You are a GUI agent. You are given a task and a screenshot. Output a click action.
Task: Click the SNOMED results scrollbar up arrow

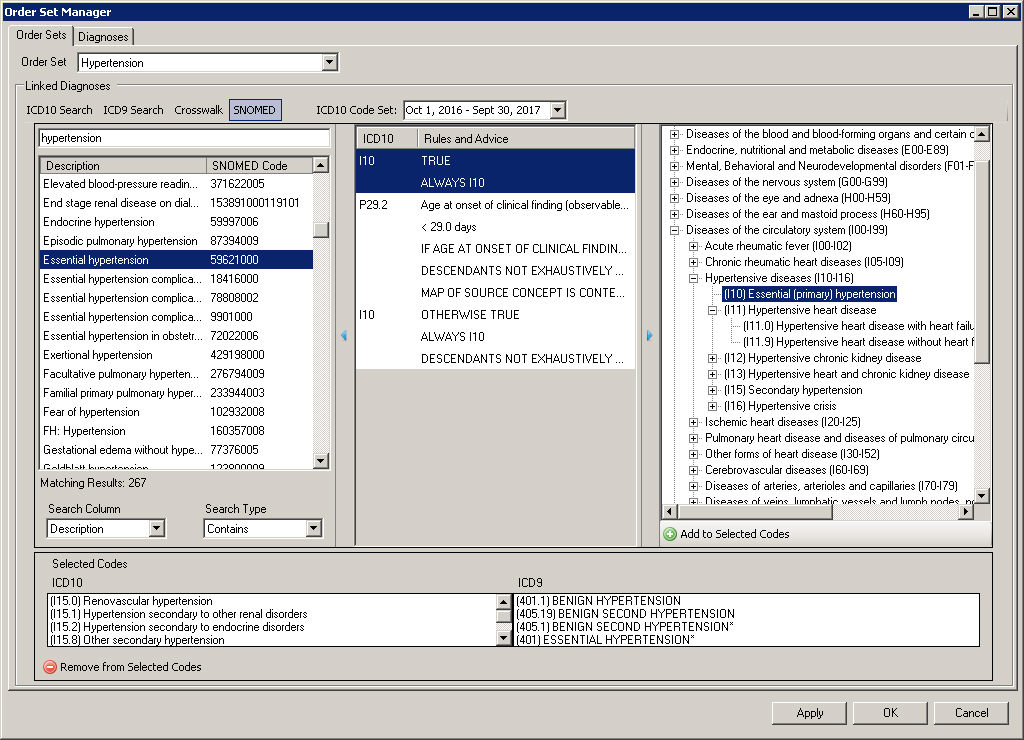321,165
